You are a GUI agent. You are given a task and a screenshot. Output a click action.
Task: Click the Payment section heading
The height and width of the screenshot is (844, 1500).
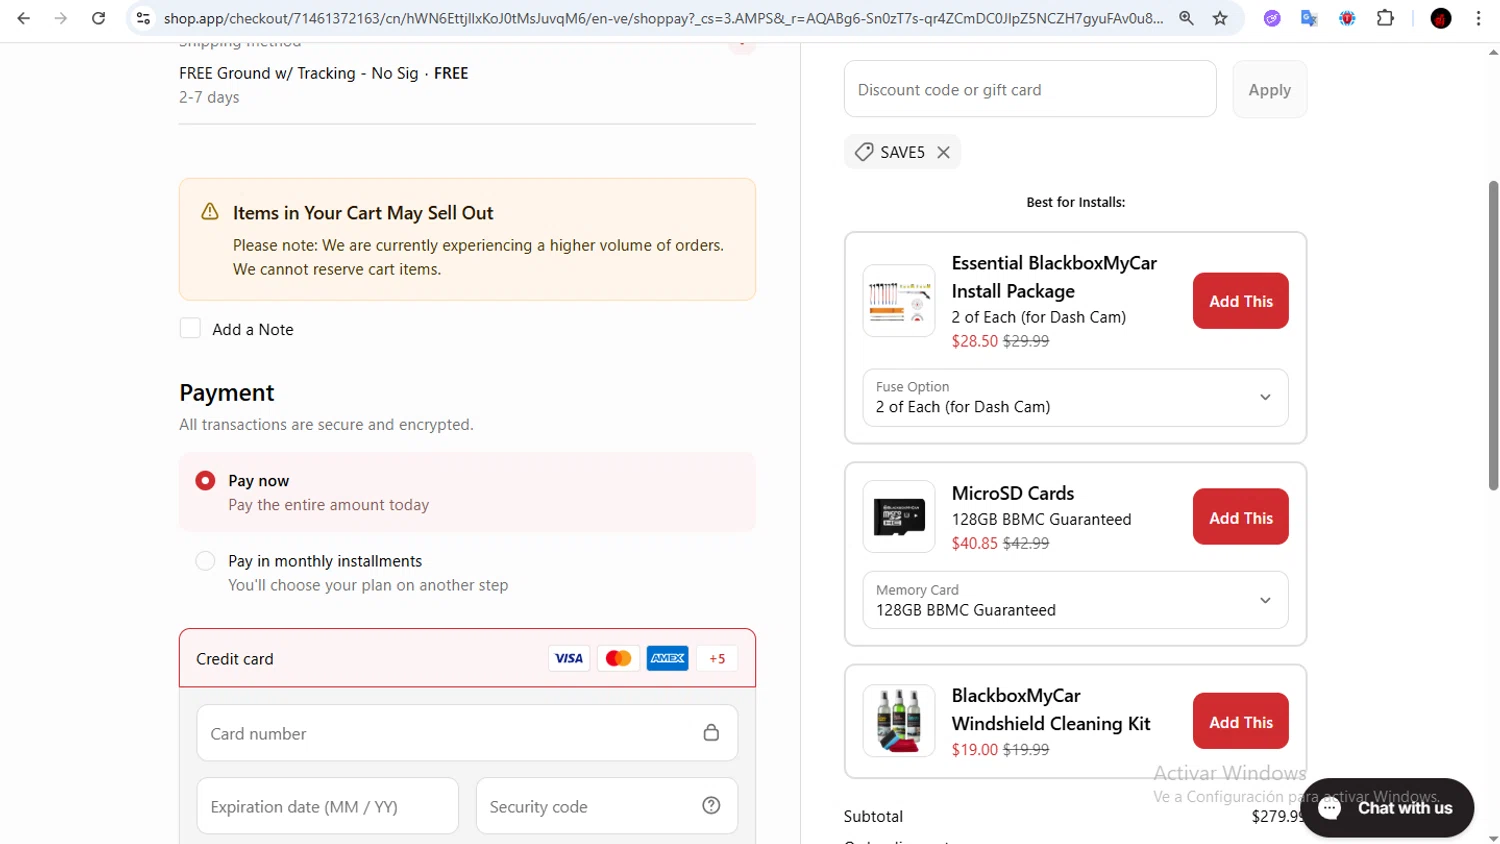227,392
